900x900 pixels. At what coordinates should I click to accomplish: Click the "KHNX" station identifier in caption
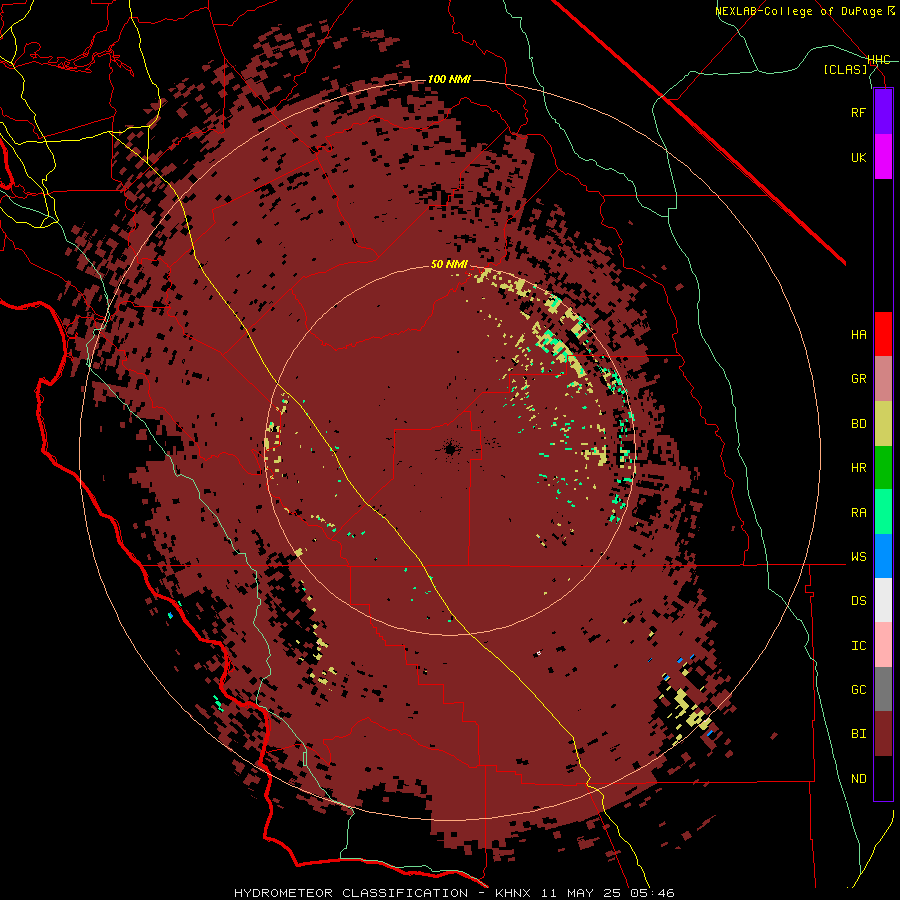pos(513,893)
